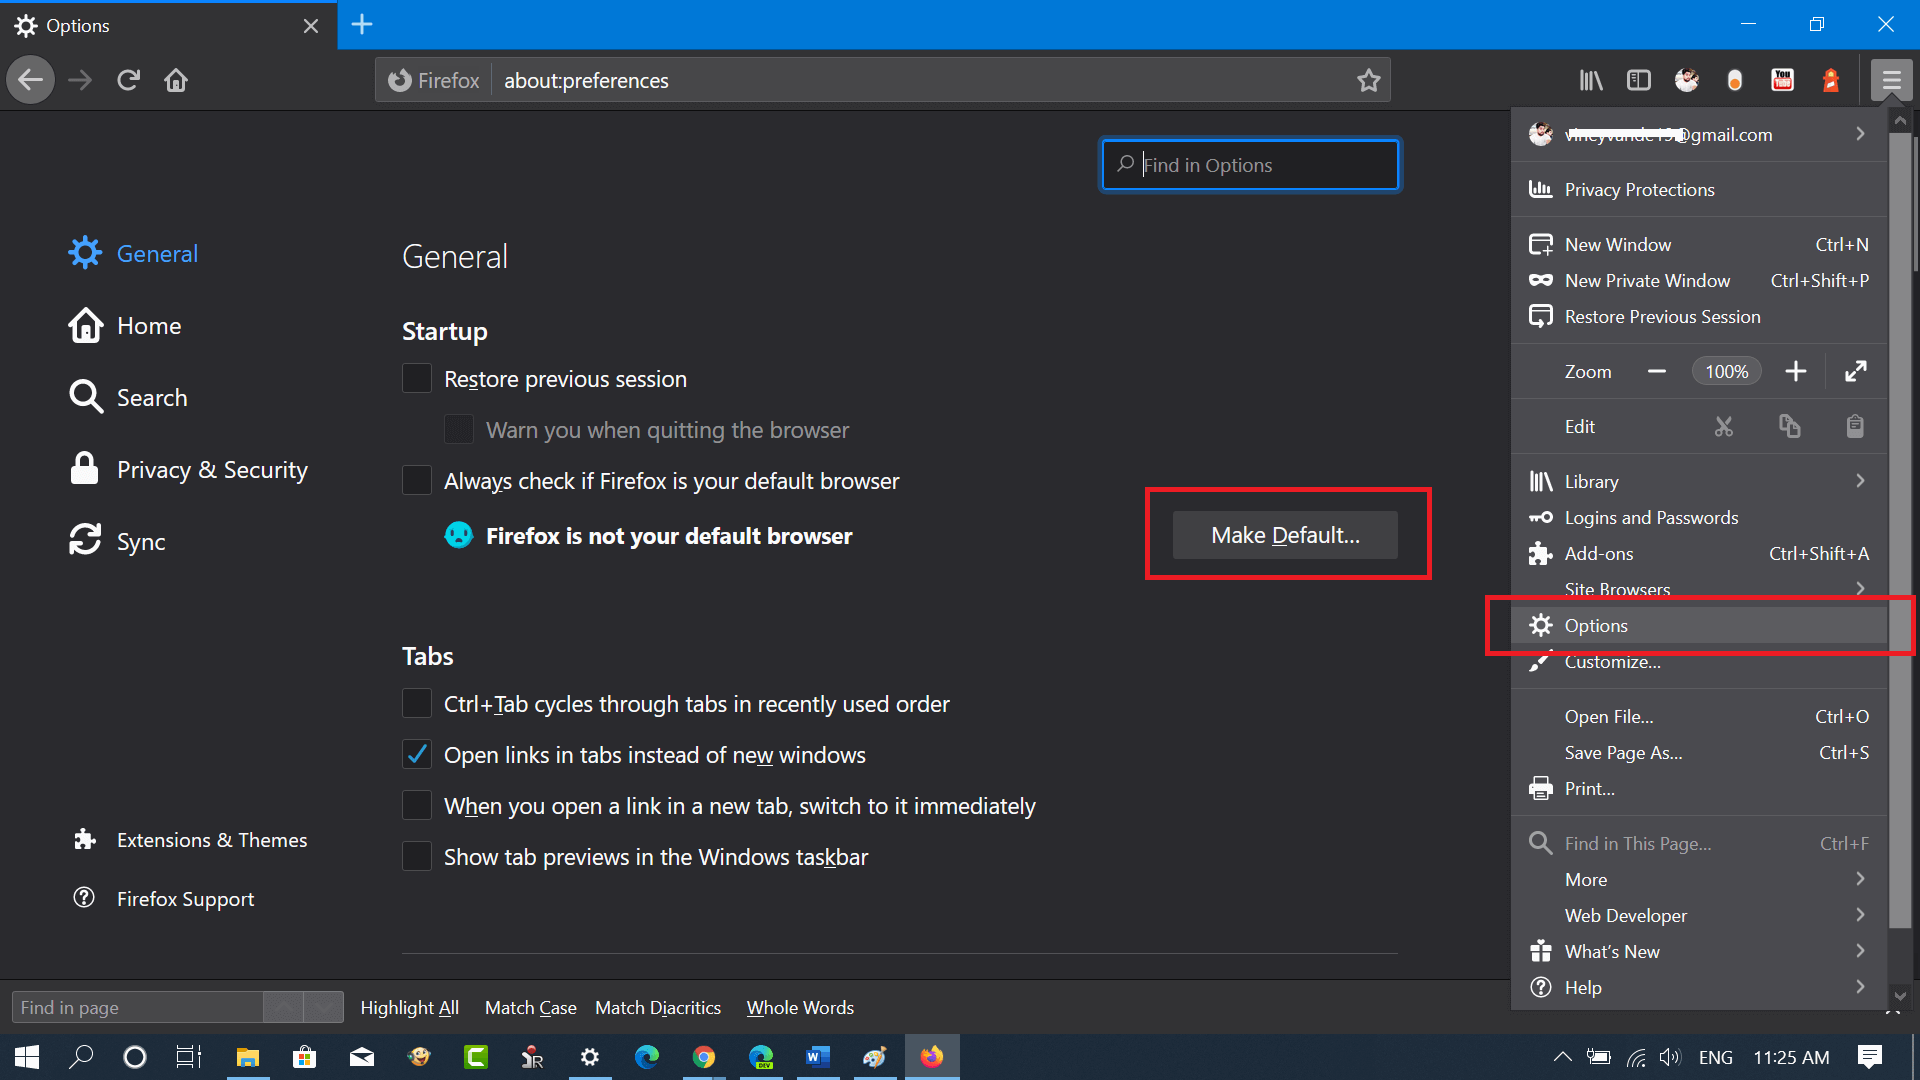Viewport: 1920px width, 1080px height.
Task: Open the Action Center notification icon
Action: pyautogui.click(x=1870, y=1057)
